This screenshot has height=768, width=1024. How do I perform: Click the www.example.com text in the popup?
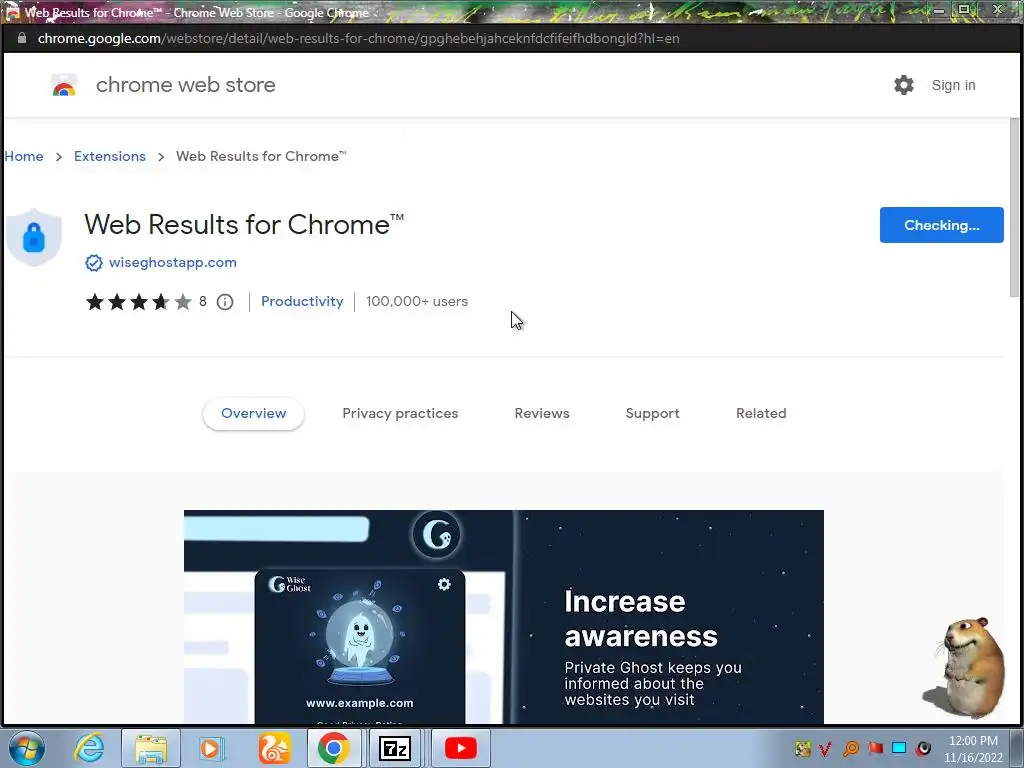pos(360,703)
